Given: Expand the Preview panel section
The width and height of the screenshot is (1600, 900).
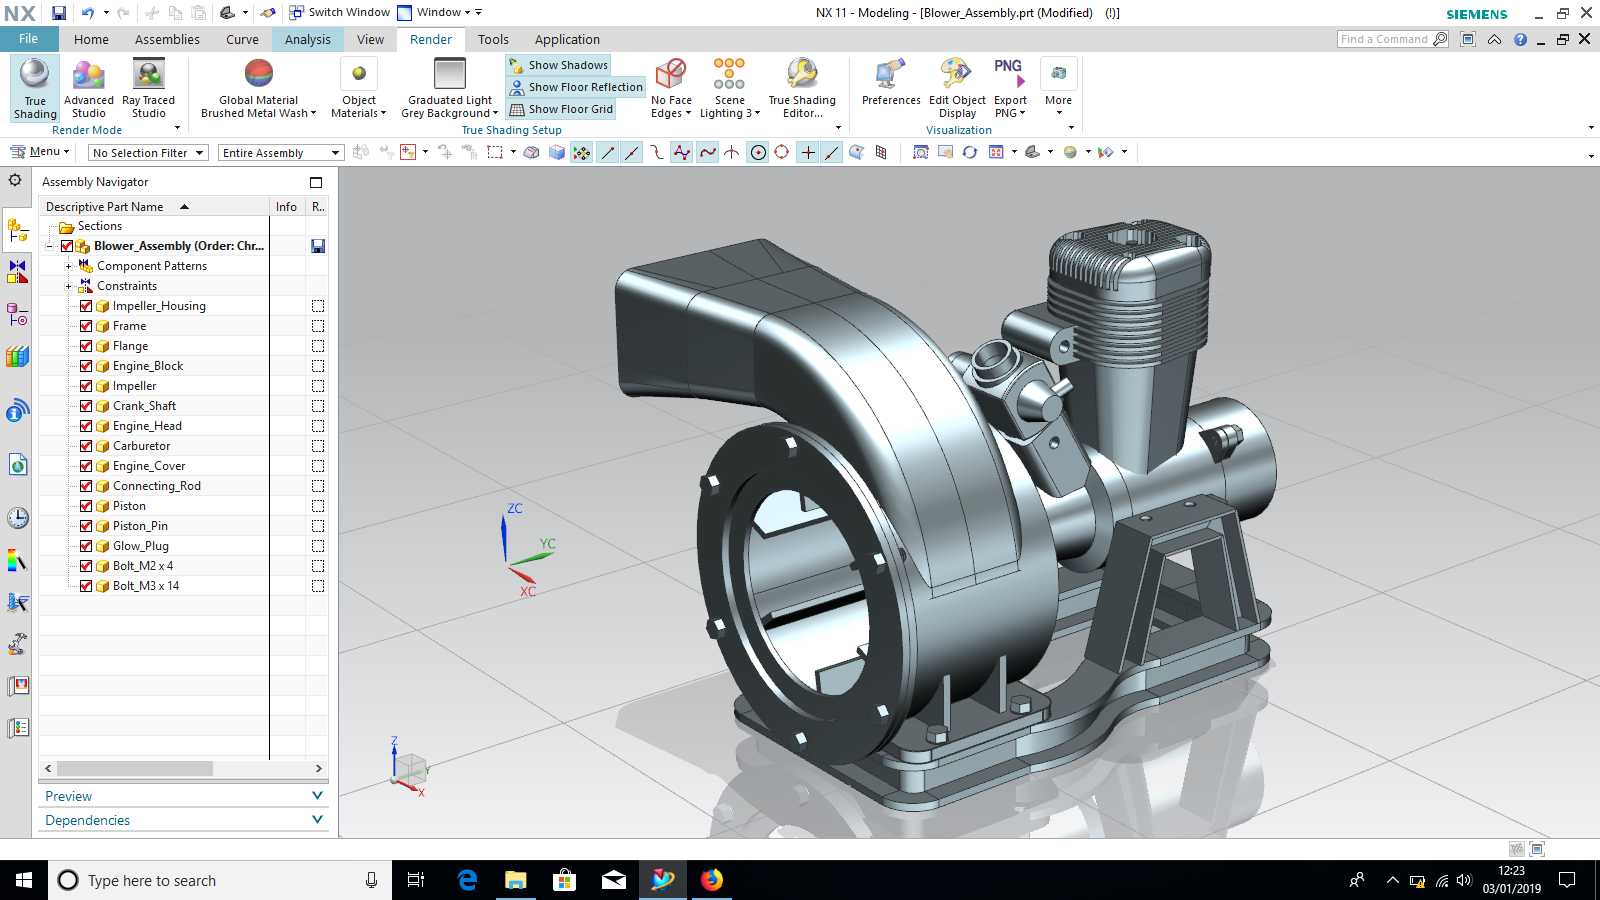Looking at the screenshot, I should tap(184, 796).
